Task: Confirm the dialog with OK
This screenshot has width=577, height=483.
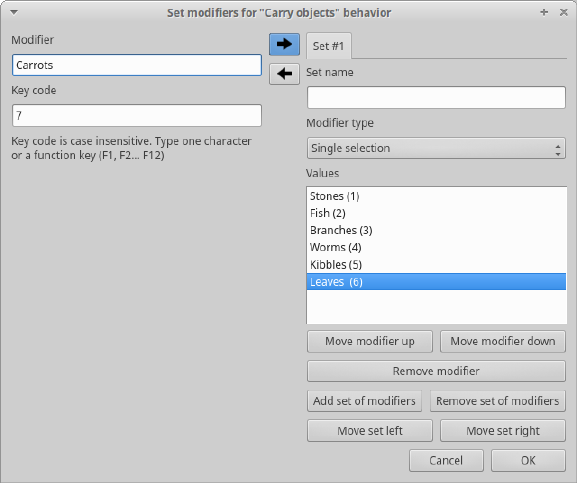Action: coord(528,461)
